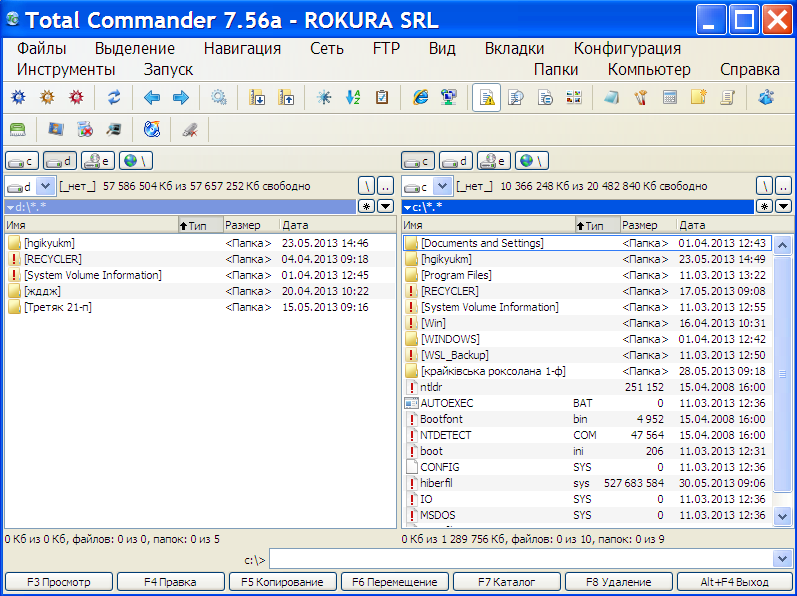The width and height of the screenshot is (797, 596).
Task: Click the blue snowflake toolbar icon
Action: [x=324, y=97]
